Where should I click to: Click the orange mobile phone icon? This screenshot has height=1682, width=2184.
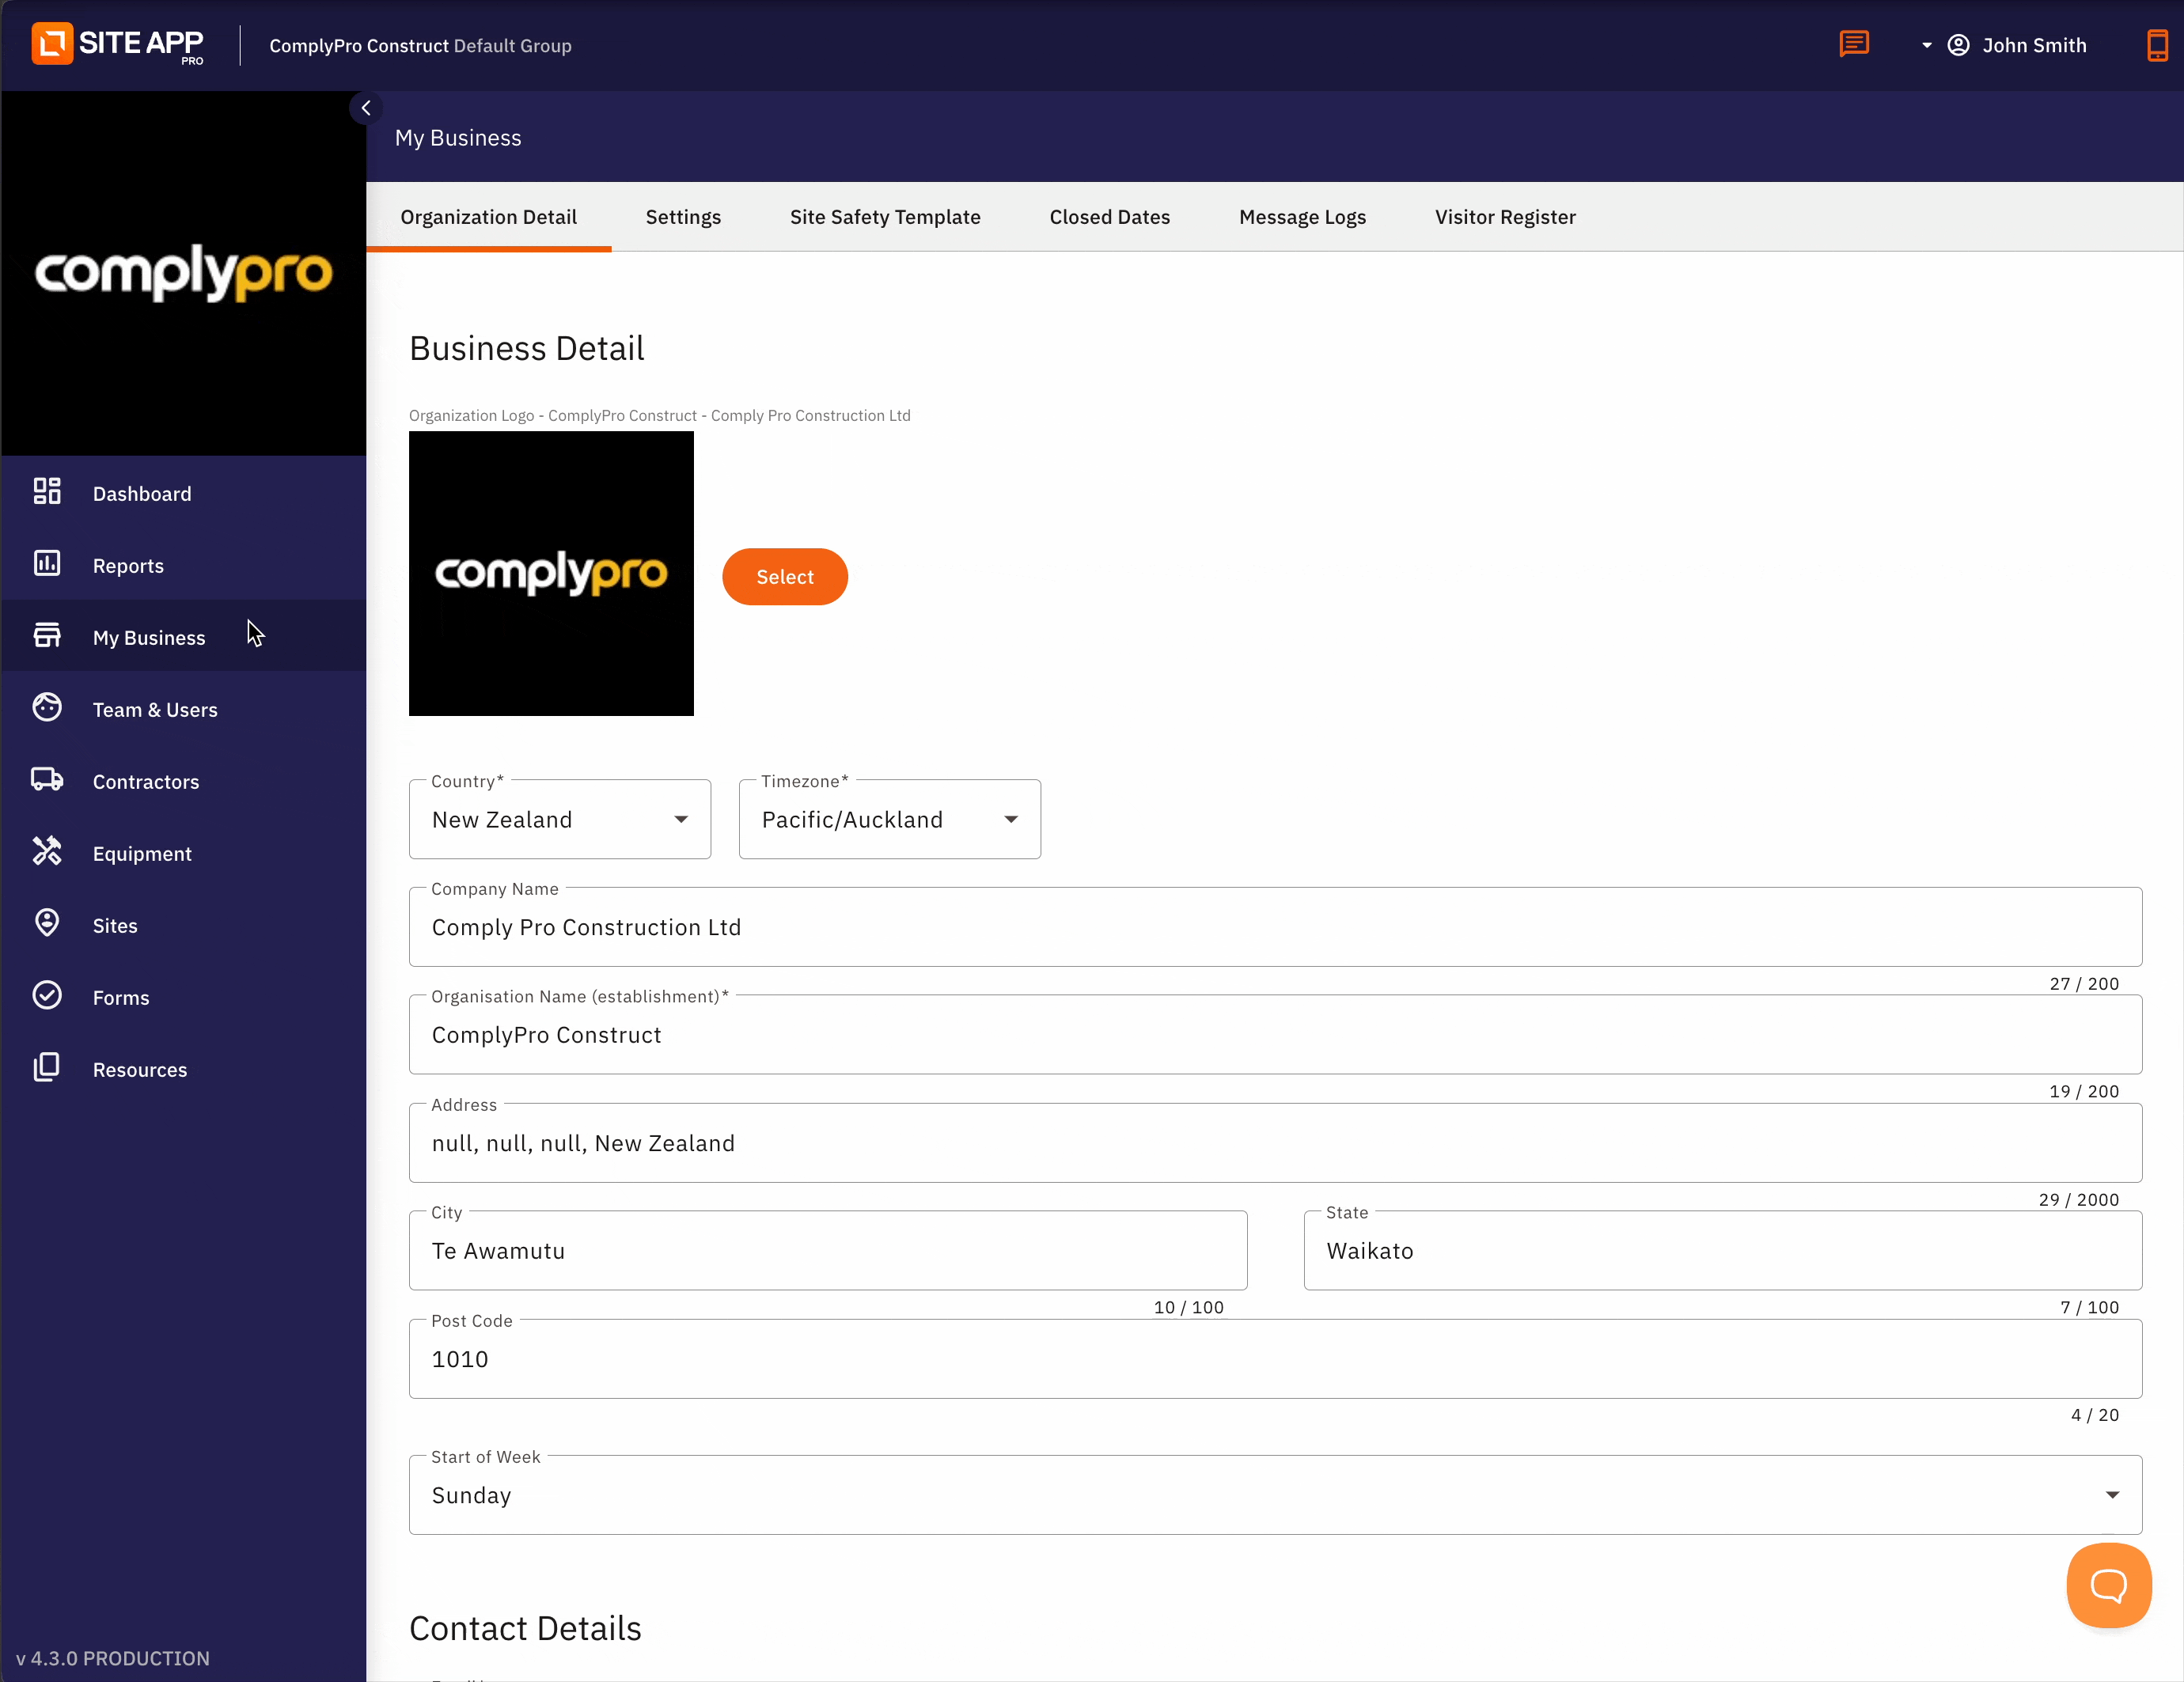(x=2157, y=45)
